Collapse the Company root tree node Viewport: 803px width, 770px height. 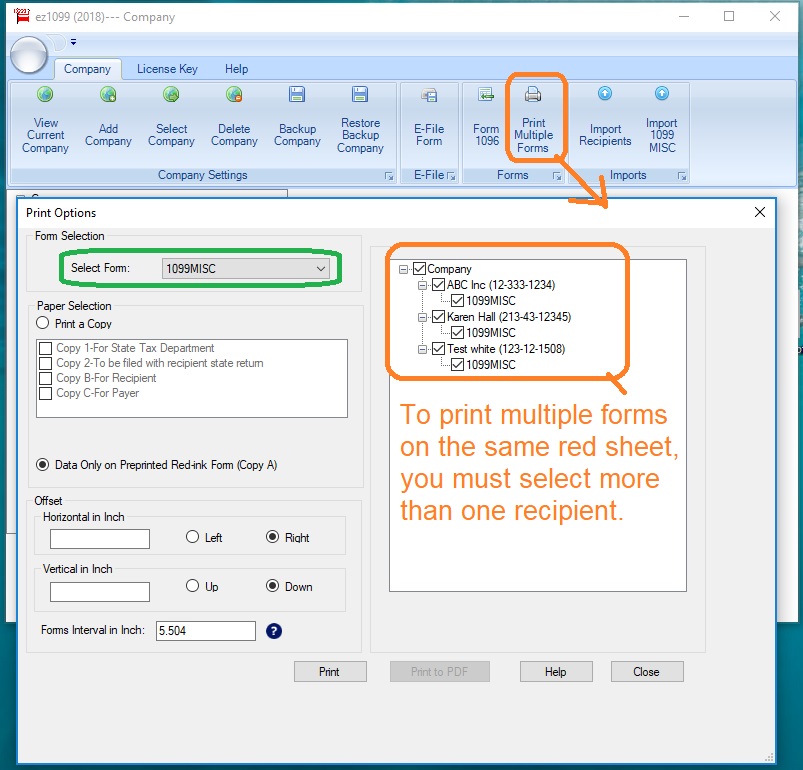point(404,269)
